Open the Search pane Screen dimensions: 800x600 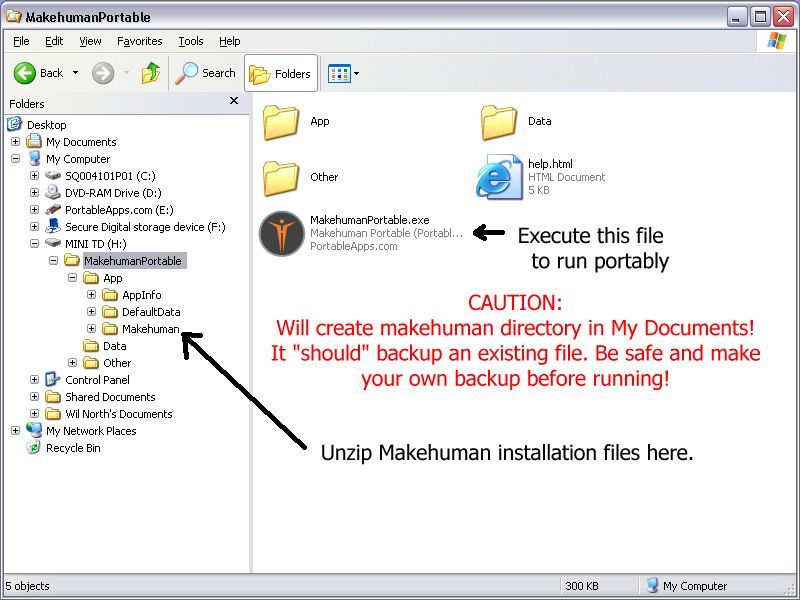(205, 73)
